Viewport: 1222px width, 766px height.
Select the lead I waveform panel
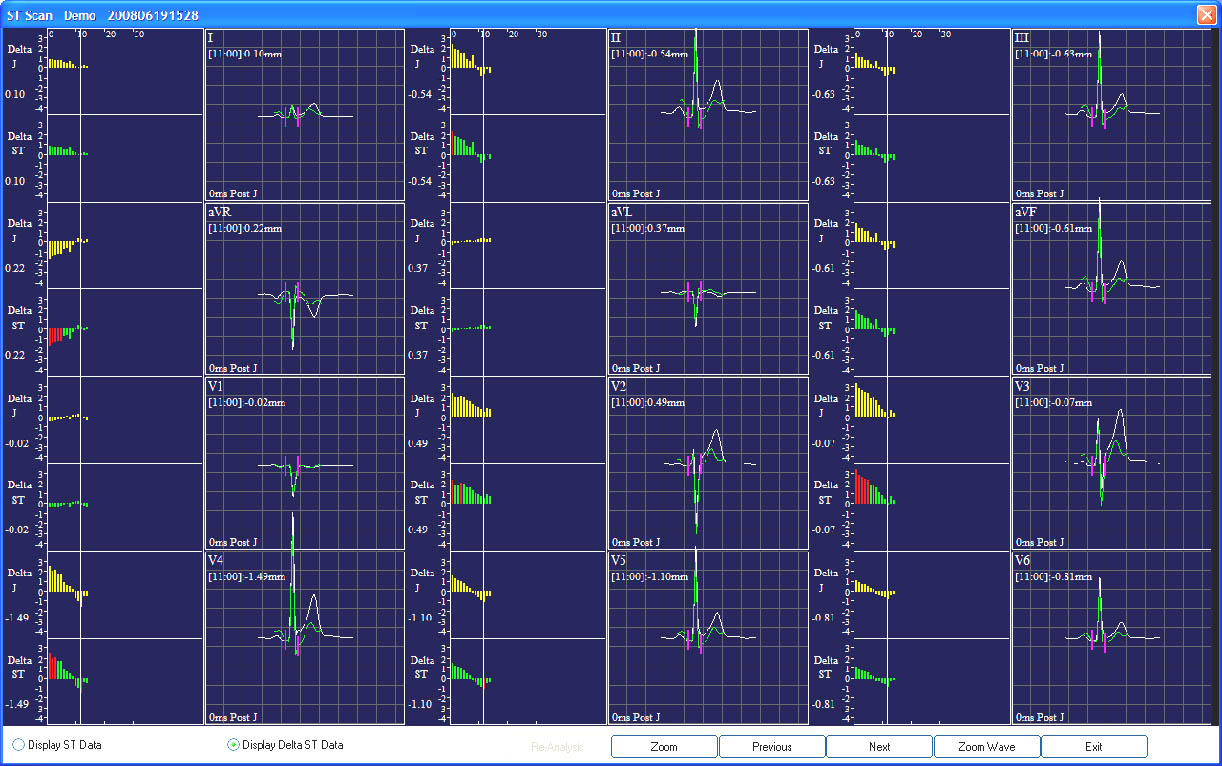[x=305, y=115]
